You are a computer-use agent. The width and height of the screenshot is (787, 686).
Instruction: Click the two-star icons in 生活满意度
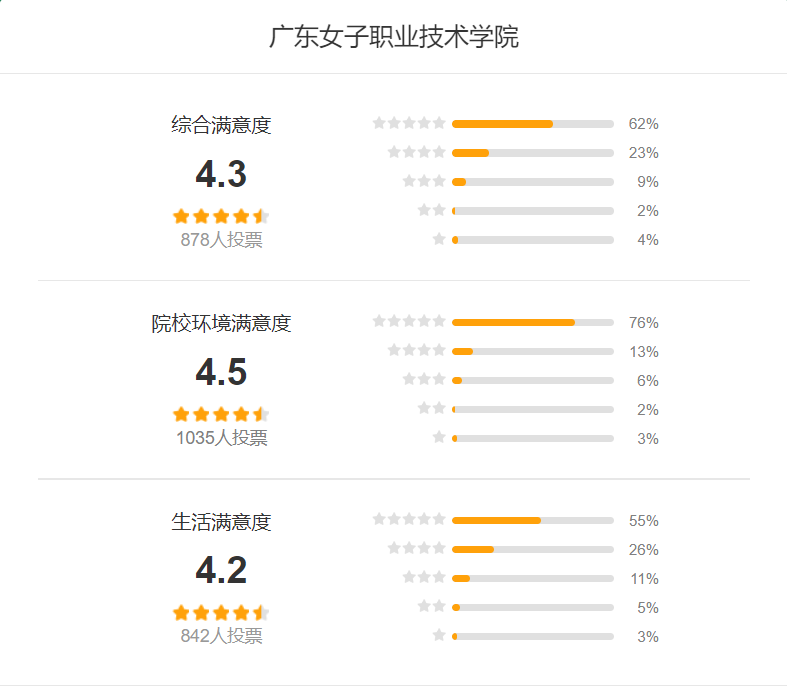point(432,606)
